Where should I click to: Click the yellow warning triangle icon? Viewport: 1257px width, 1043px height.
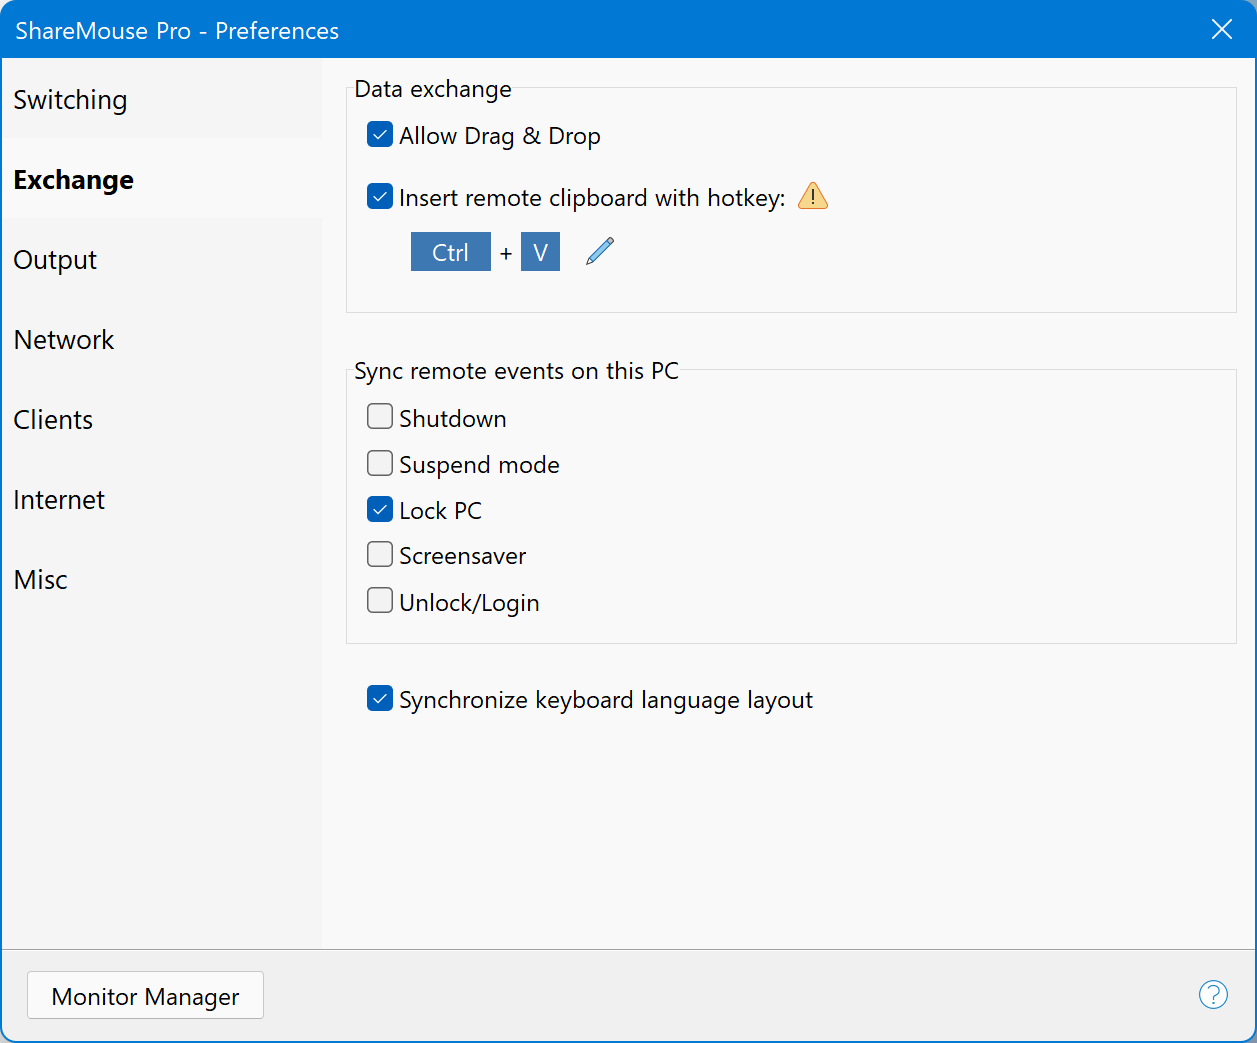pyautogui.click(x=813, y=196)
